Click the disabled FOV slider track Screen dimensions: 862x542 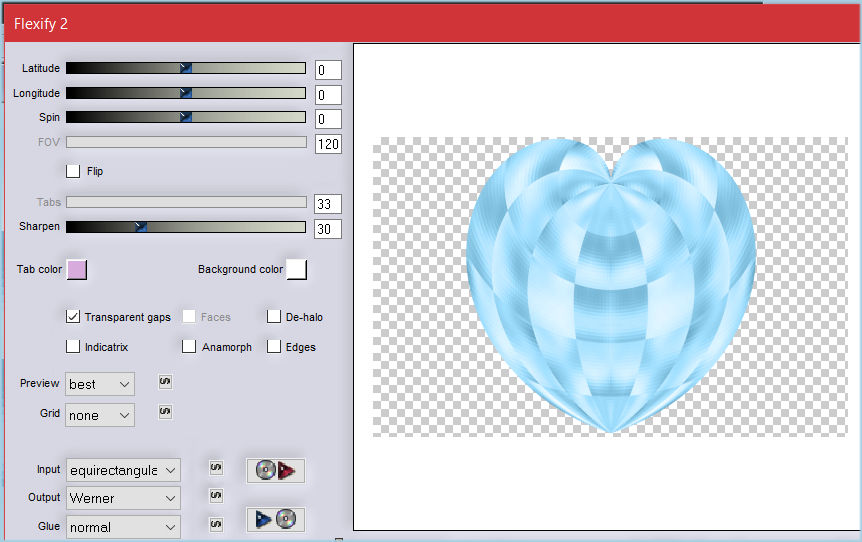click(x=186, y=142)
